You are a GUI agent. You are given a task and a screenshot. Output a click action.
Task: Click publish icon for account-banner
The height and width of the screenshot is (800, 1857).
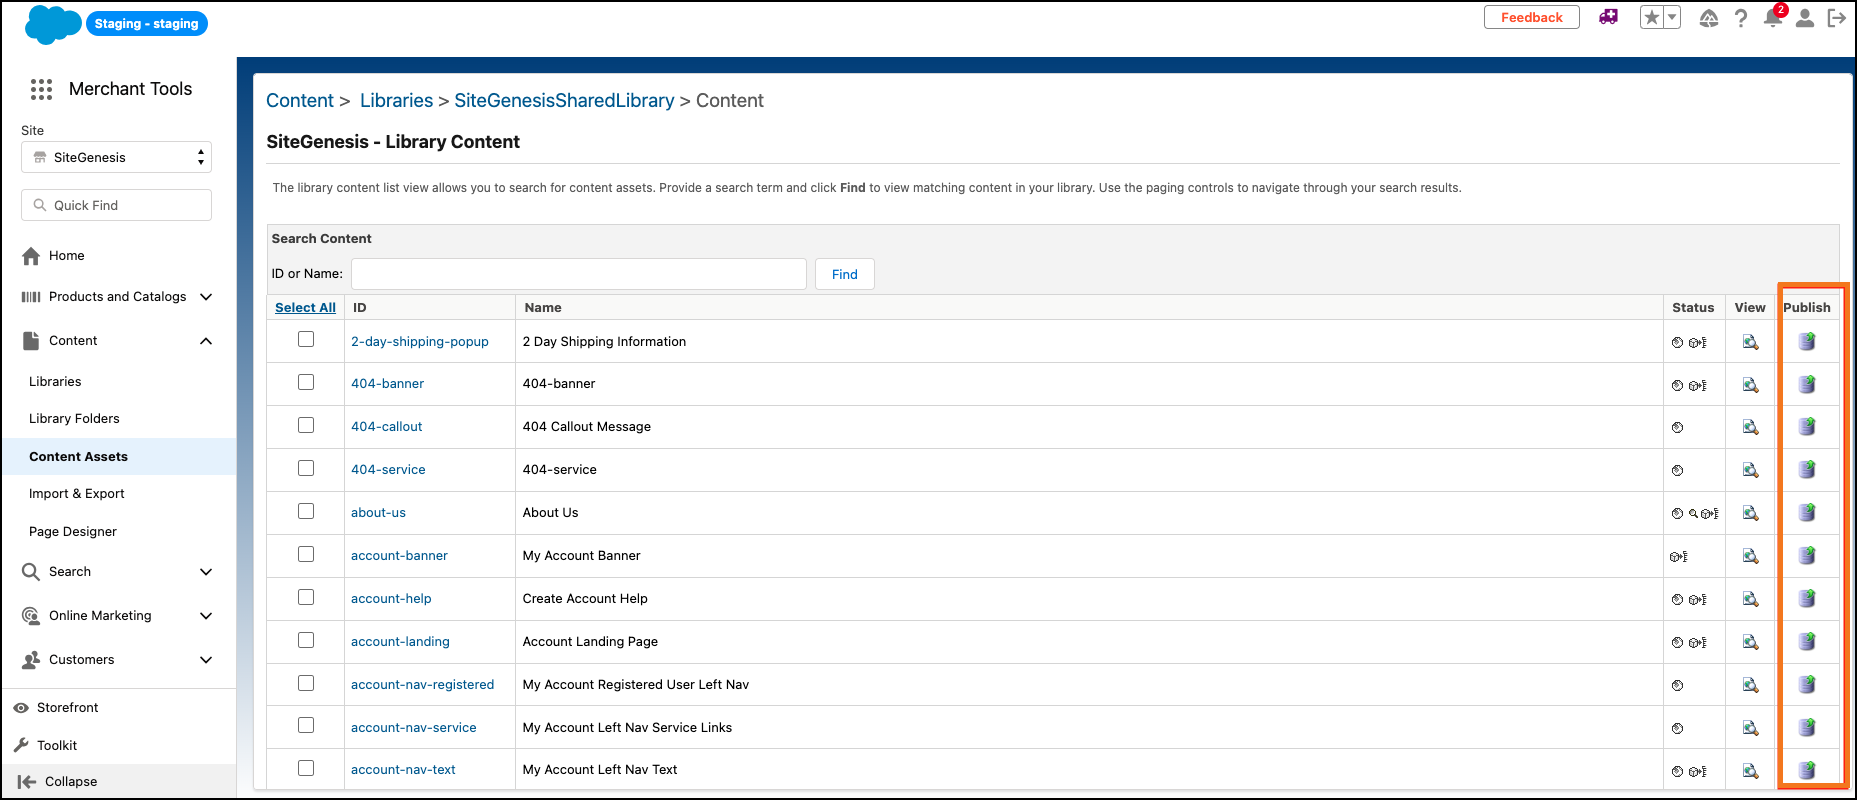tap(1807, 556)
